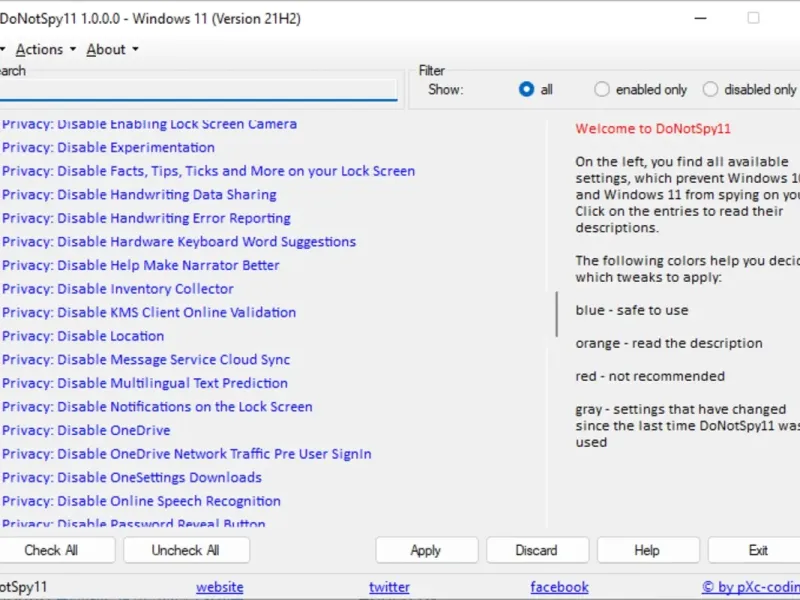Expand the About dropdown arrow
Screen dimensions: 800x600
pos(135,49)
